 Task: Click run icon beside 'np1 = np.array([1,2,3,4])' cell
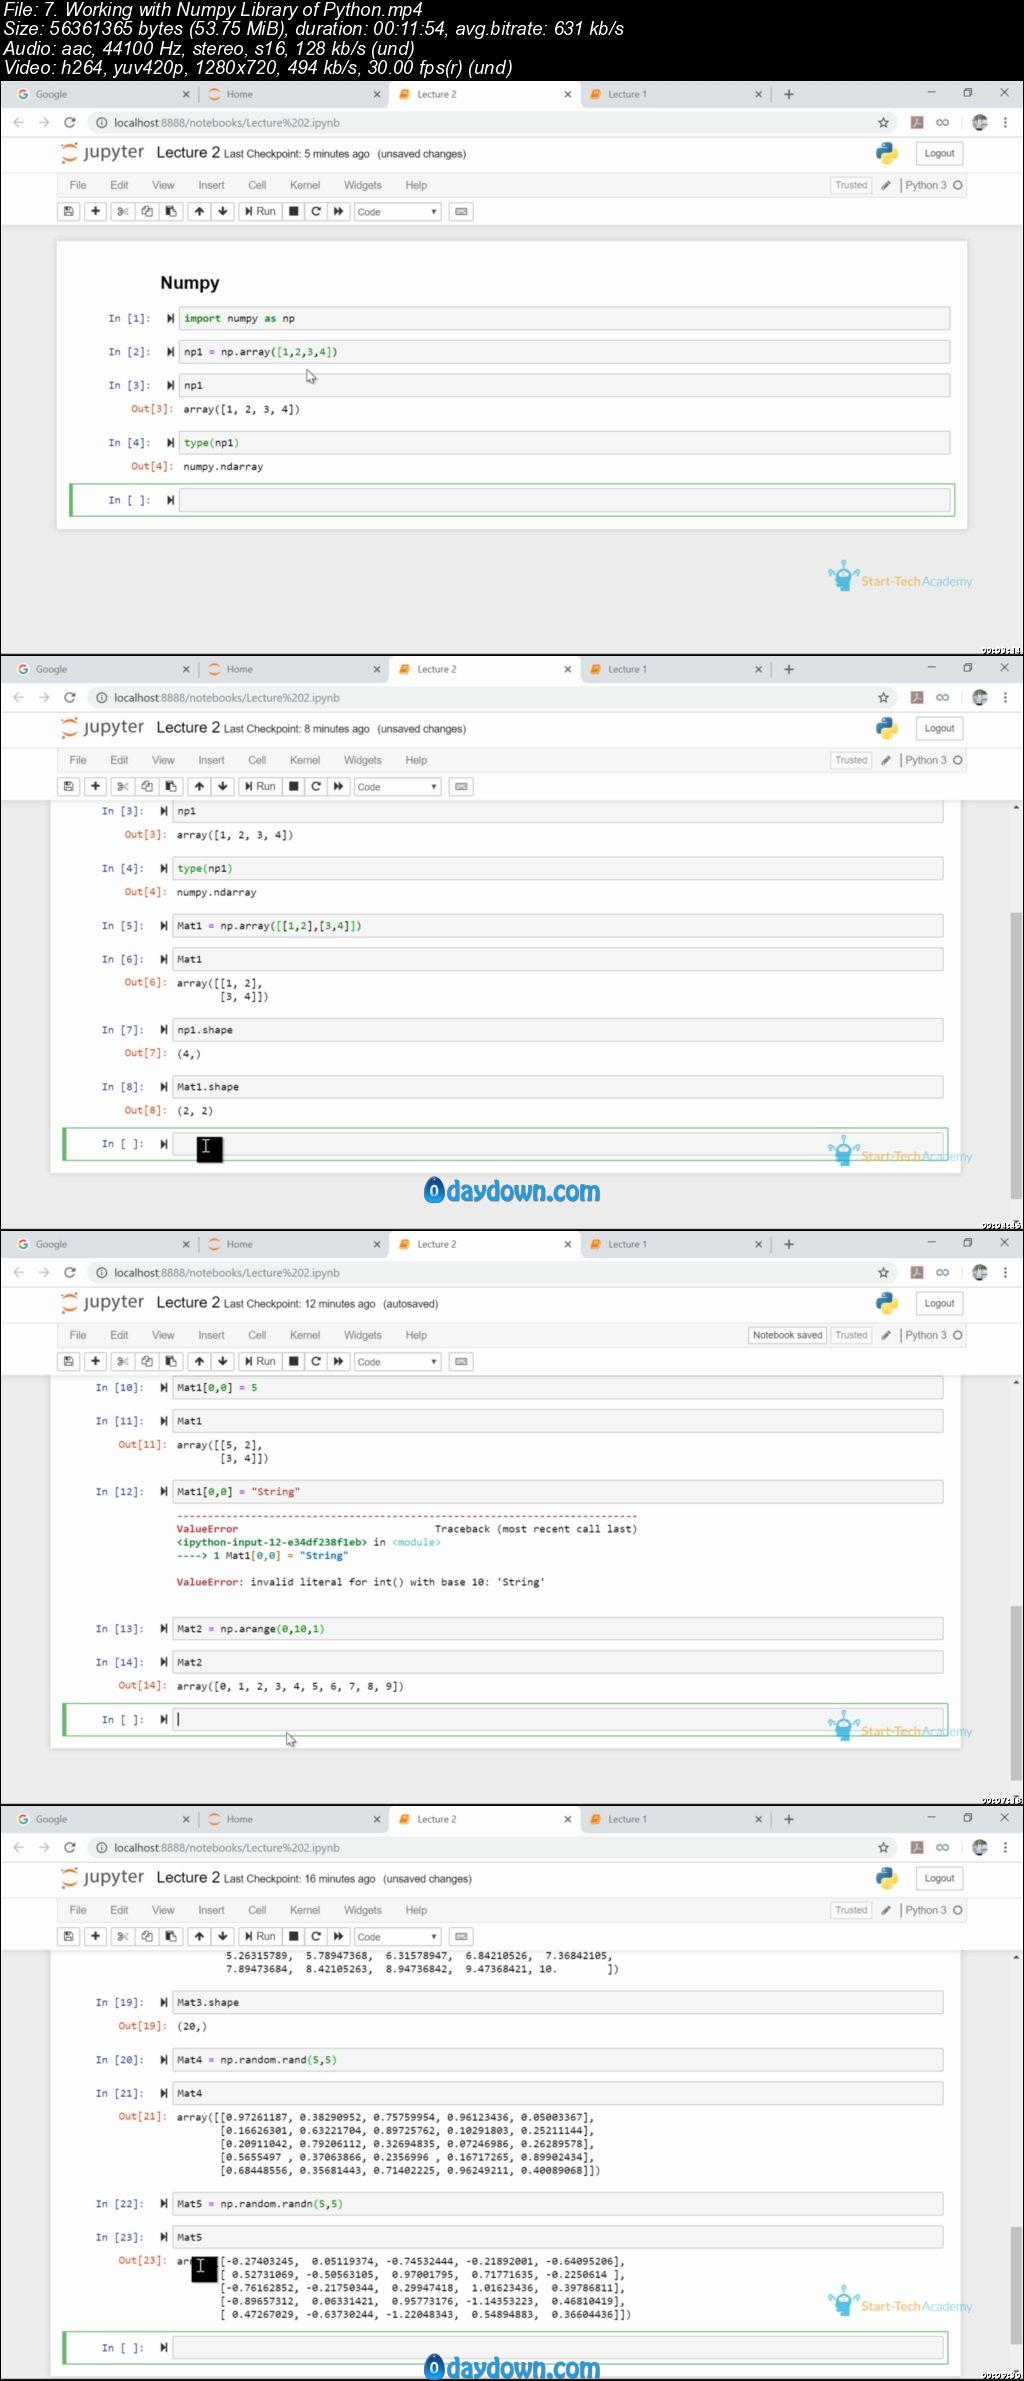(170, 352)
